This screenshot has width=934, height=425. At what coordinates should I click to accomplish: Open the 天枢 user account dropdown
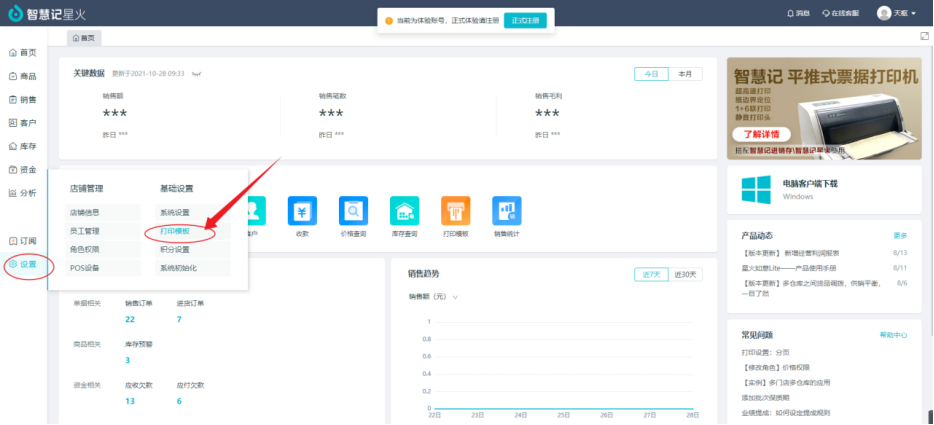[x=896, y=13]
